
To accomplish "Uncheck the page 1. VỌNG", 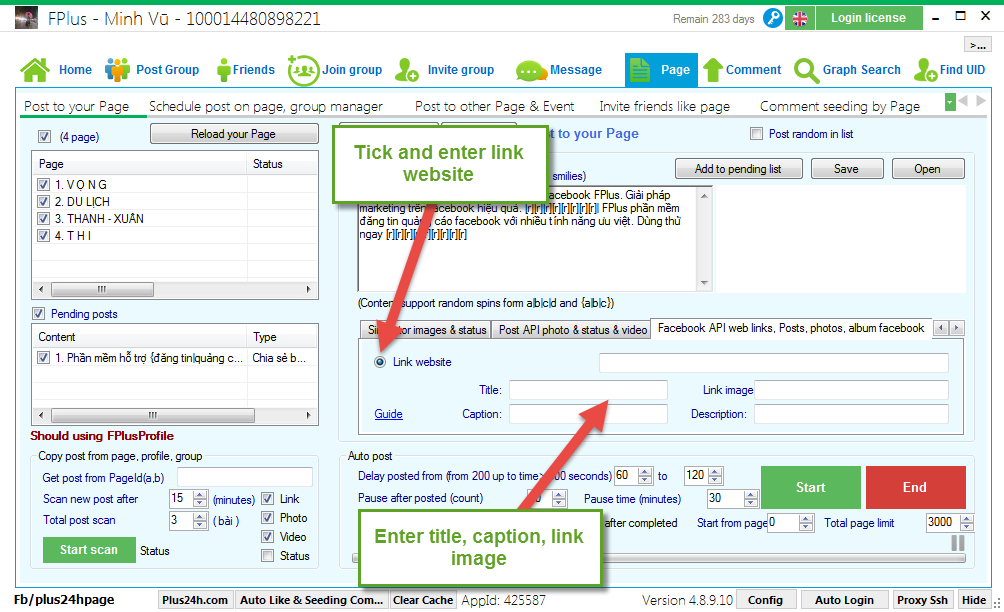I will [x=44, y=185].
